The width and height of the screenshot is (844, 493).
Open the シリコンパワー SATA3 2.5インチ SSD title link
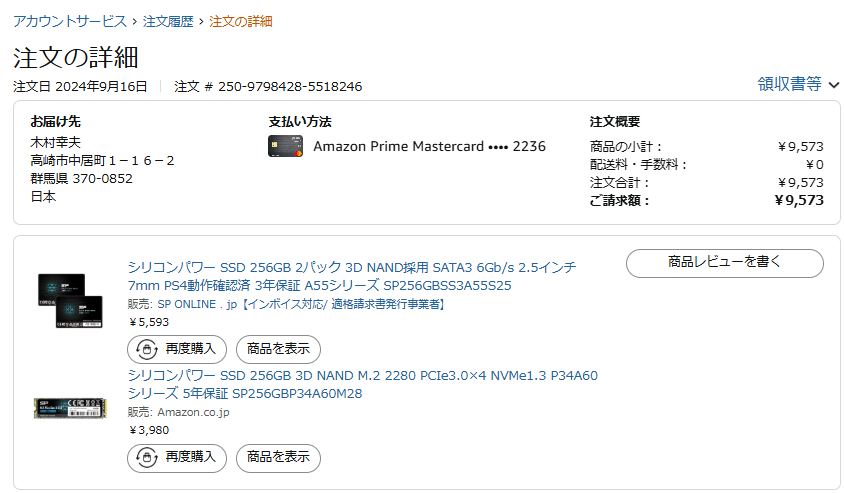(351, 276)
